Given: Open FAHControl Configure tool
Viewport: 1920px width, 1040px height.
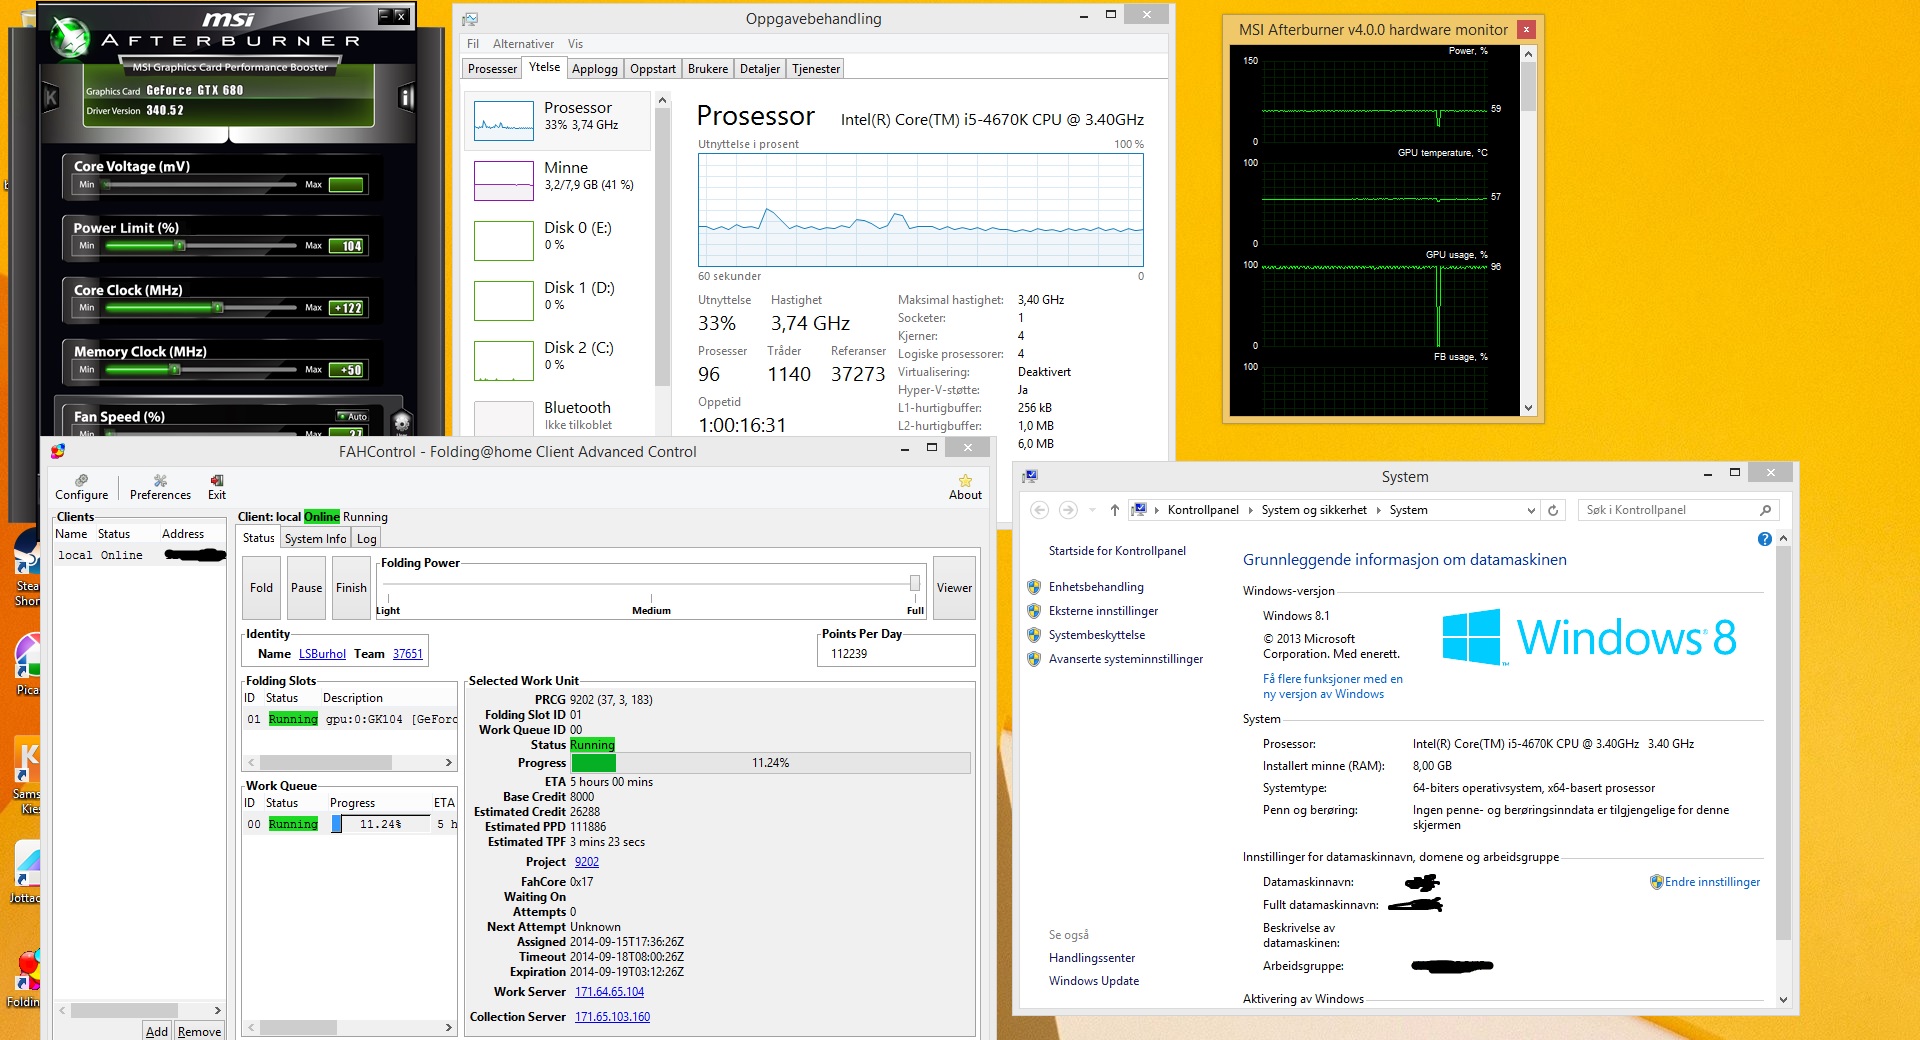Looking at the screenshot, I should pyautogui.click(x=81, y=487).
